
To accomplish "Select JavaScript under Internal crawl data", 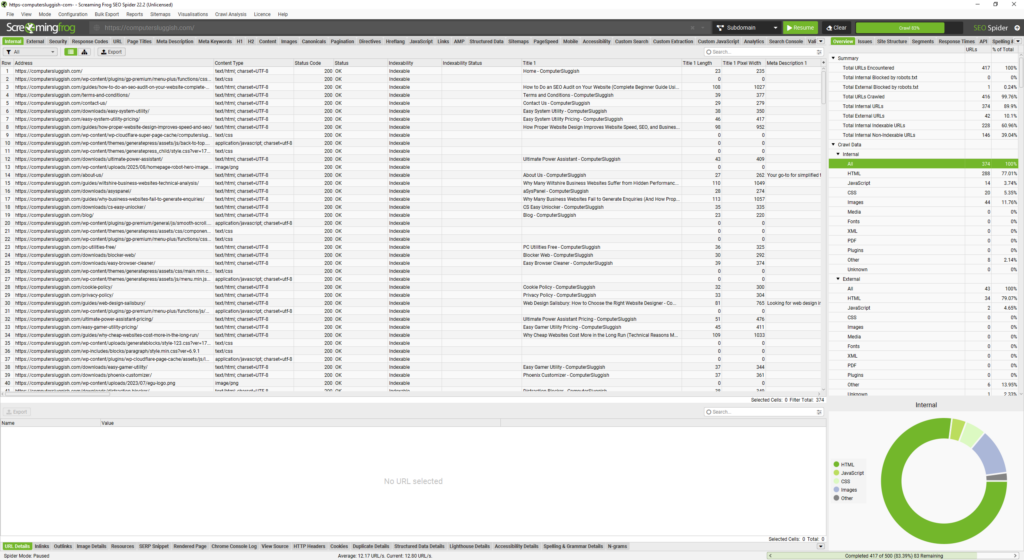I will point(923,183).
